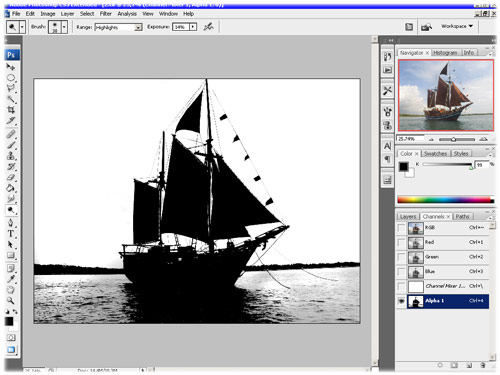Save selection as channel button

pos(454,365)
